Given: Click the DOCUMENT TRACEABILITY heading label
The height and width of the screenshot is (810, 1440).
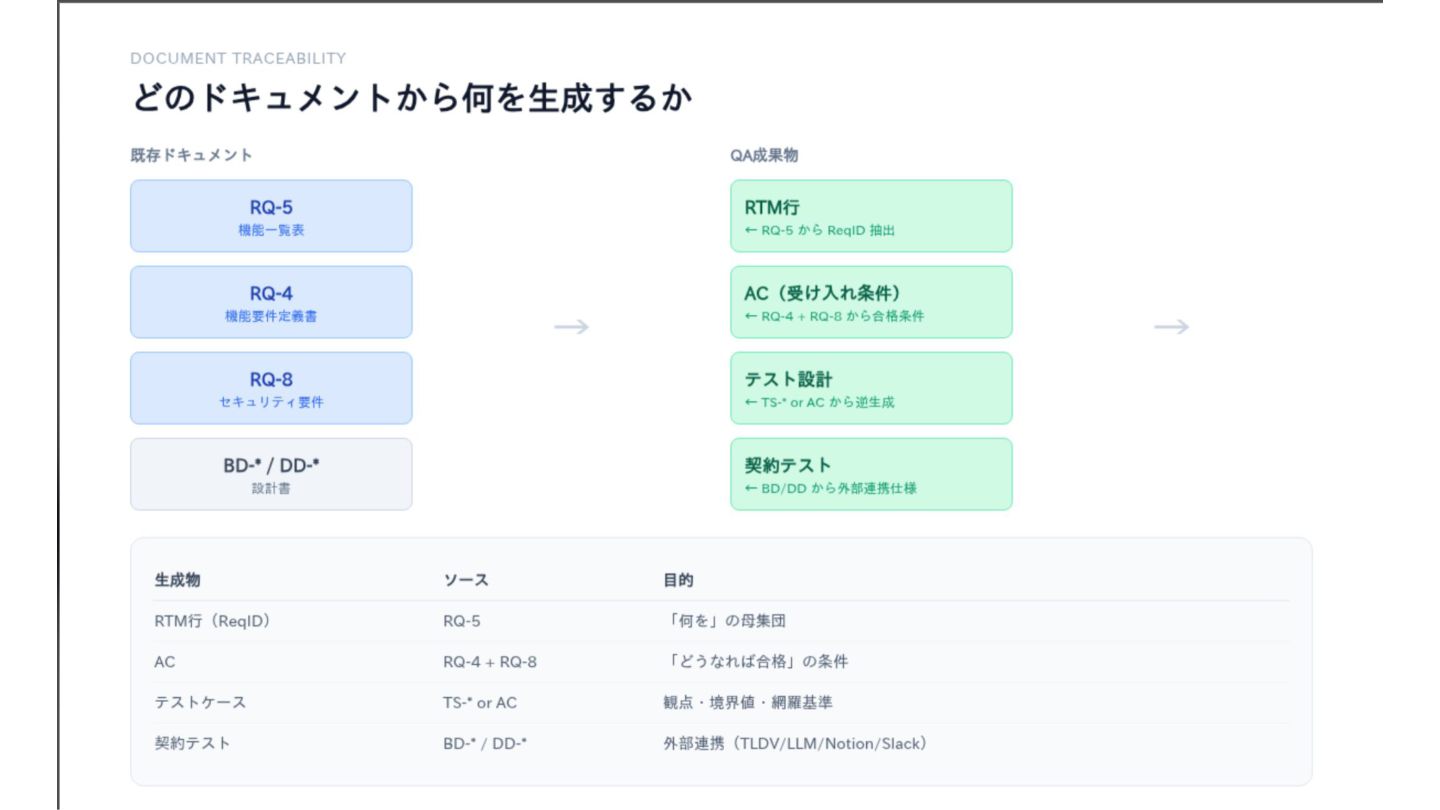Looking at the screenshot, I should tap(238, 59).
